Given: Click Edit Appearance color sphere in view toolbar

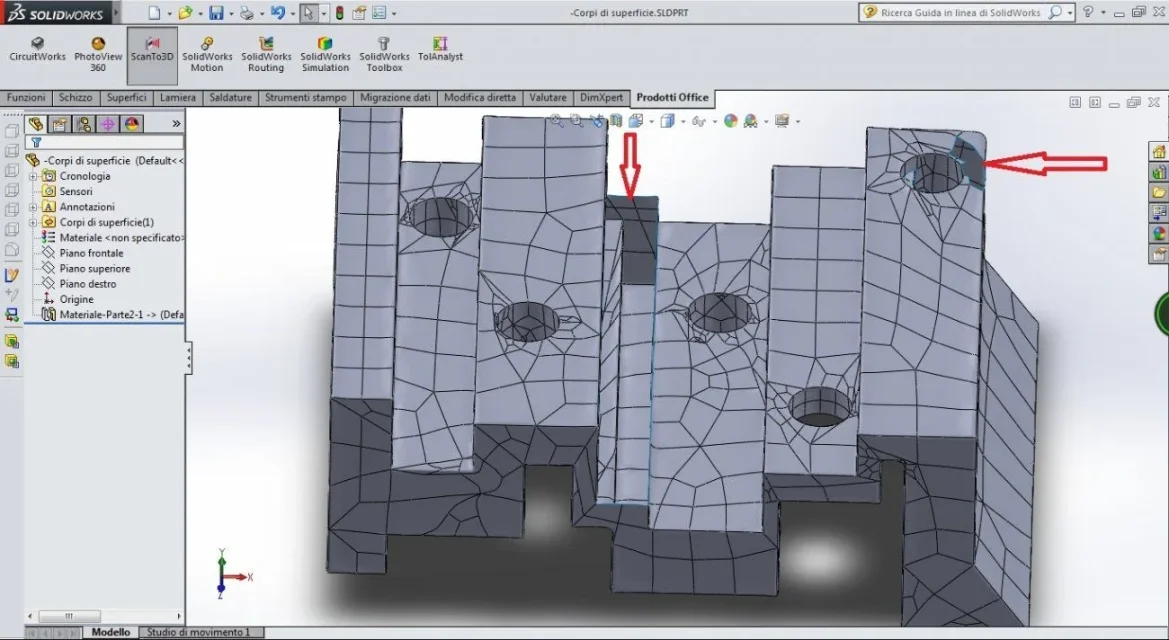Looking at the screenshot, I should tap(730, 121).
